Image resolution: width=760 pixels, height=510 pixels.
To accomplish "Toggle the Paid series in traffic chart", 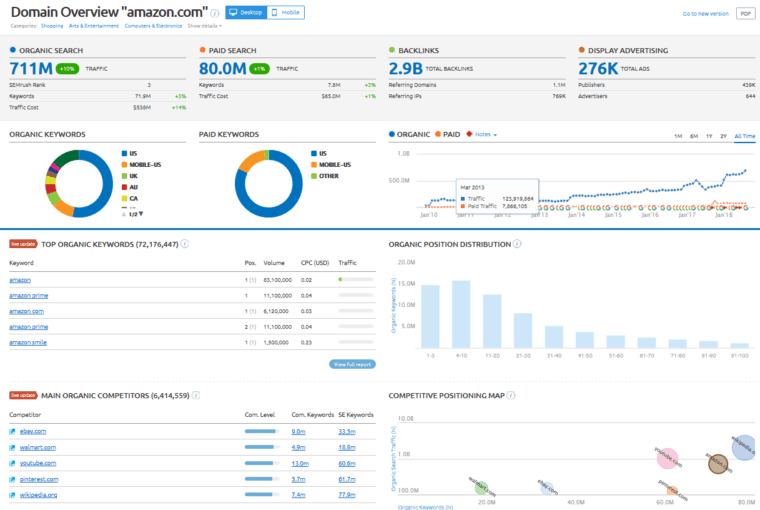I will pyautogui.click(x=448, y=134).
